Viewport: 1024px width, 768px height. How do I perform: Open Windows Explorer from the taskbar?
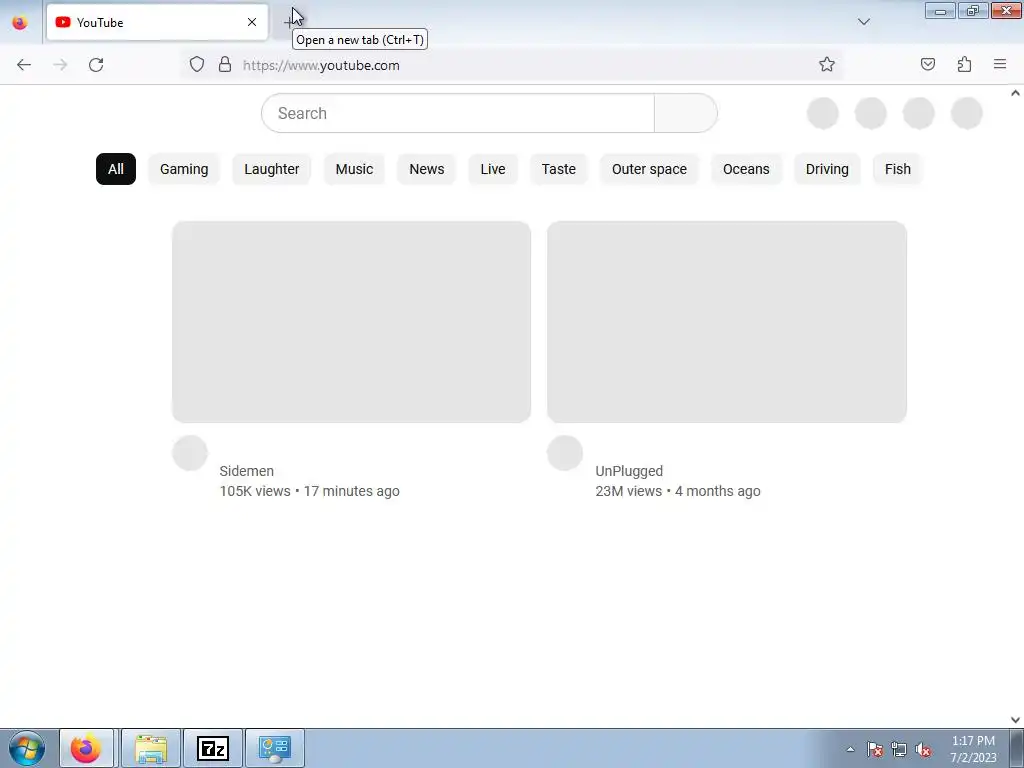pos(151,748)
